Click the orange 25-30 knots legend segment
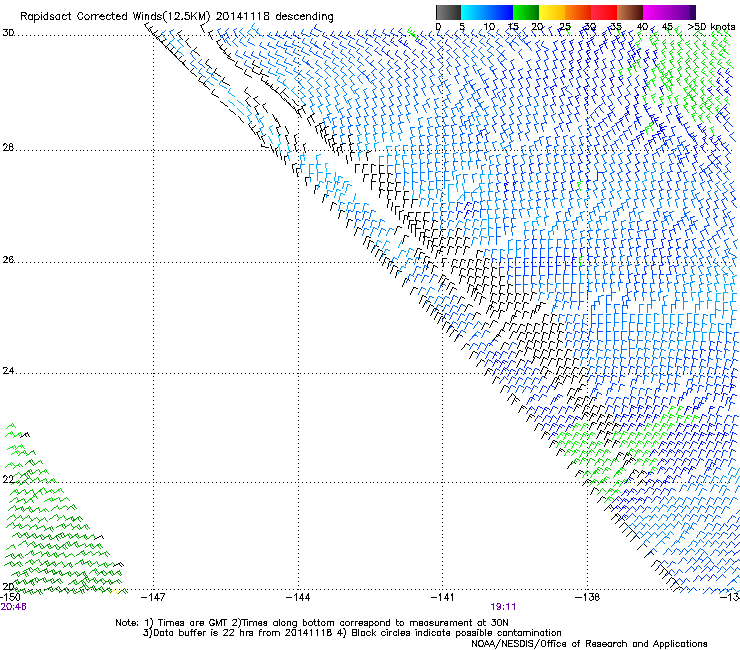Viewport: 740px width, 650px height. point(578,12)
